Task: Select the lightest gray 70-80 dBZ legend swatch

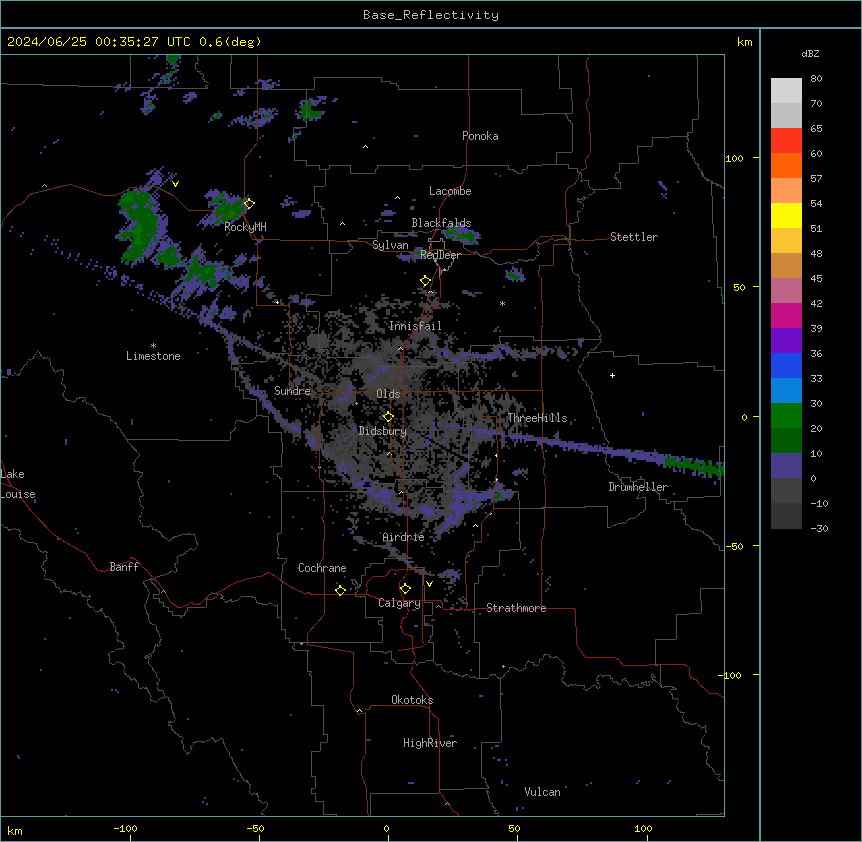Action: click(786, 90)
